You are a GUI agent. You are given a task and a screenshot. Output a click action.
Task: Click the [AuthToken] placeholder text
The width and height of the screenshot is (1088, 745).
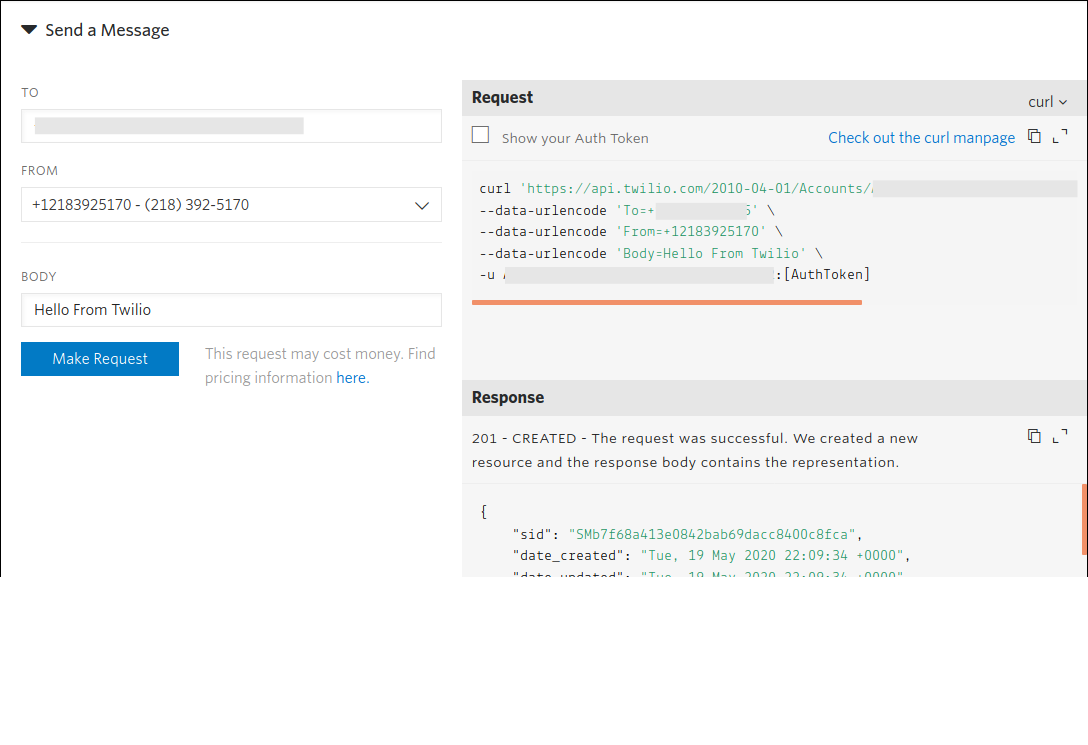click(826, 275)
